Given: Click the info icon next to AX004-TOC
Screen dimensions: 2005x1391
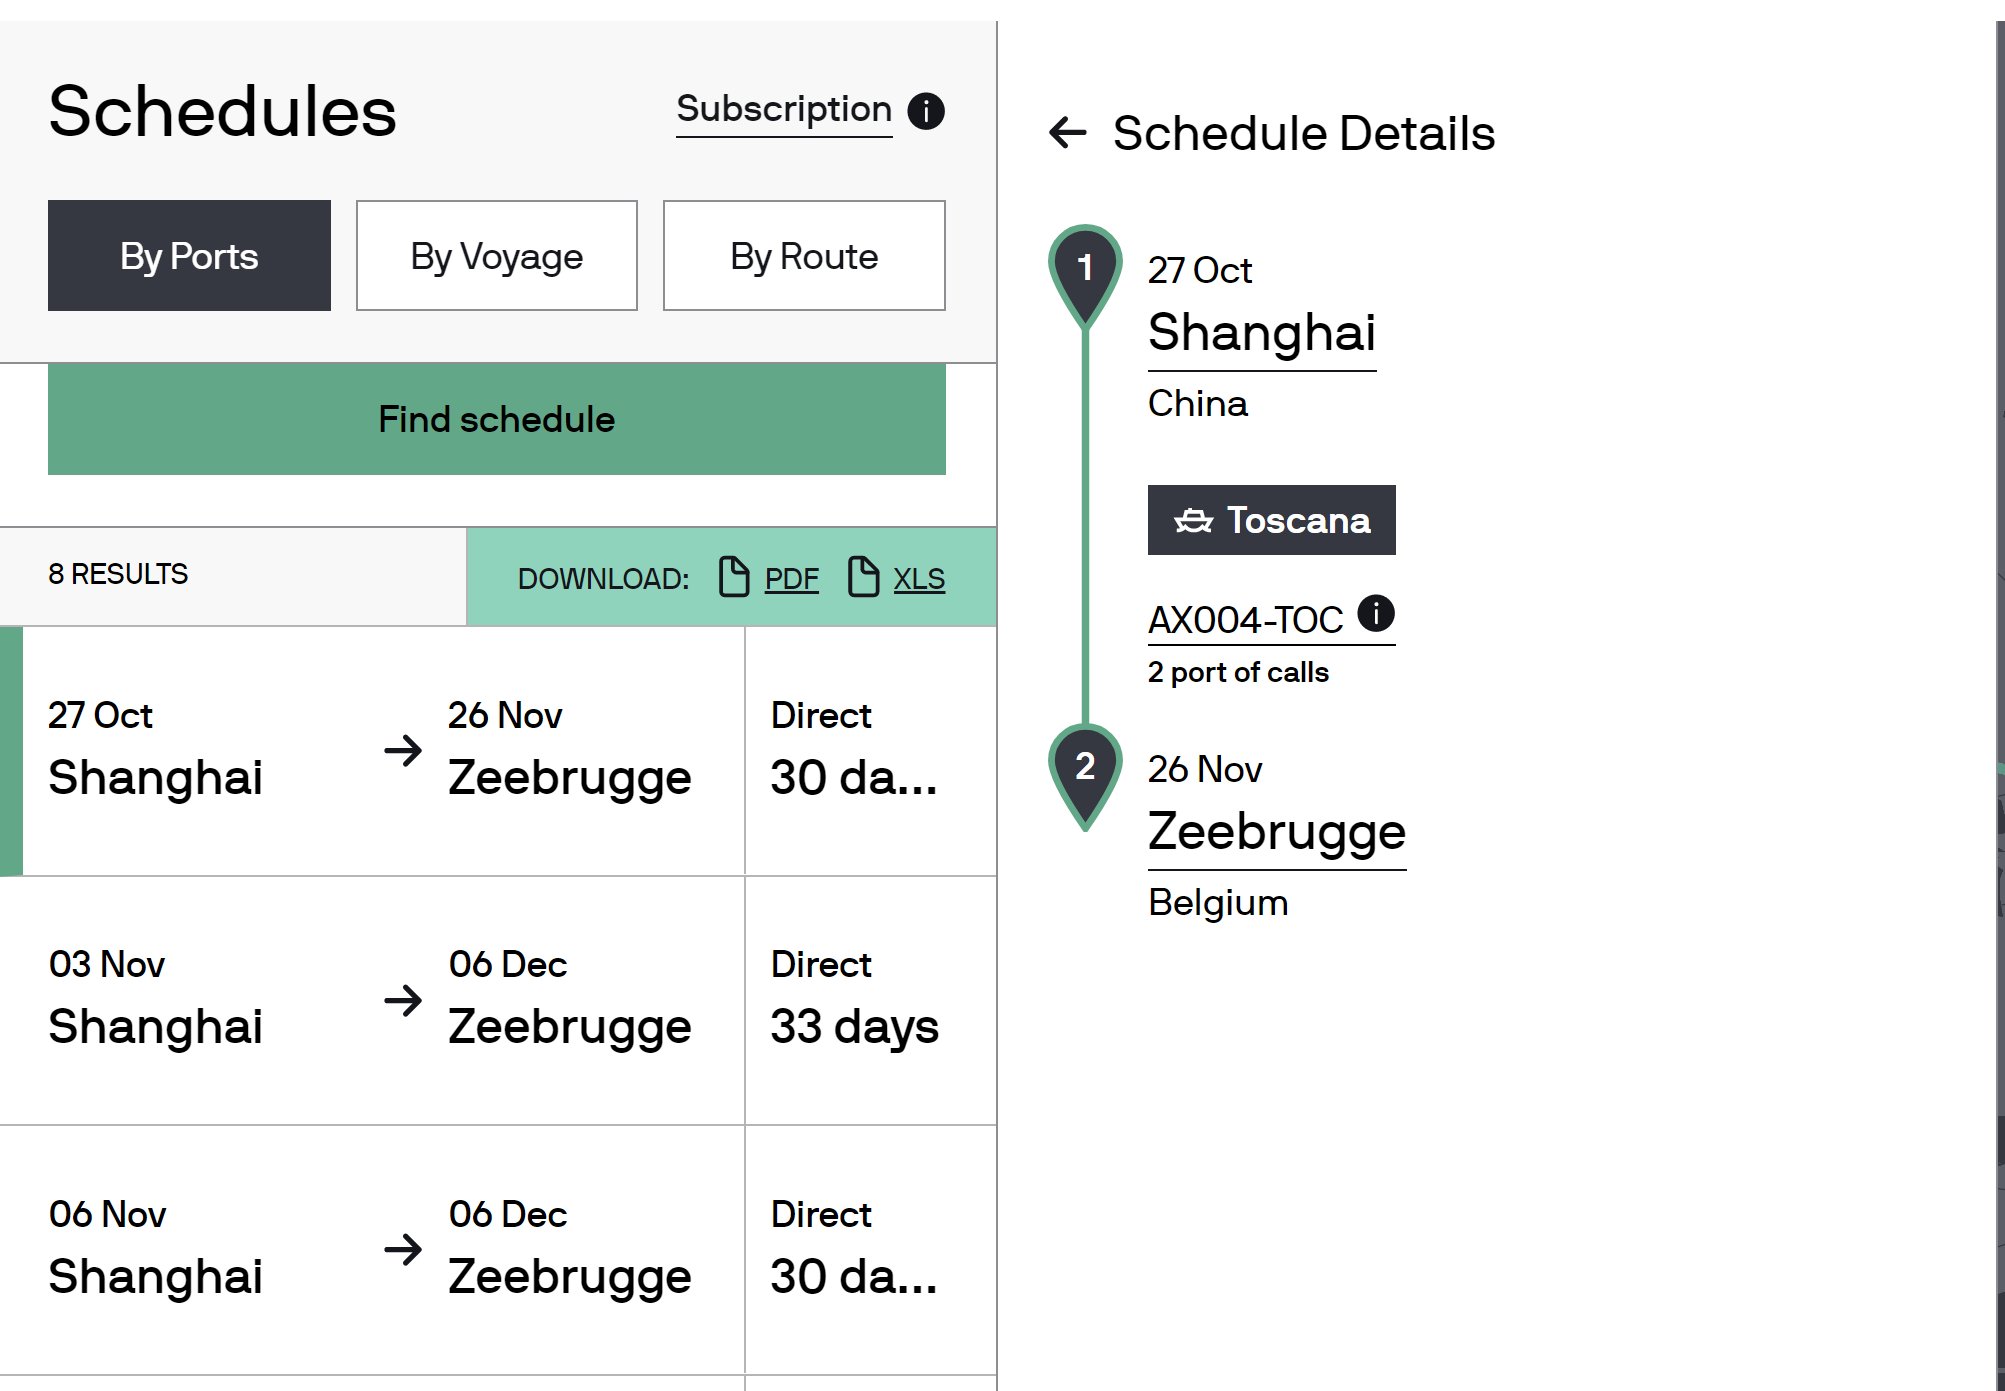Looking at the screenshot, I should [1376, 613].
